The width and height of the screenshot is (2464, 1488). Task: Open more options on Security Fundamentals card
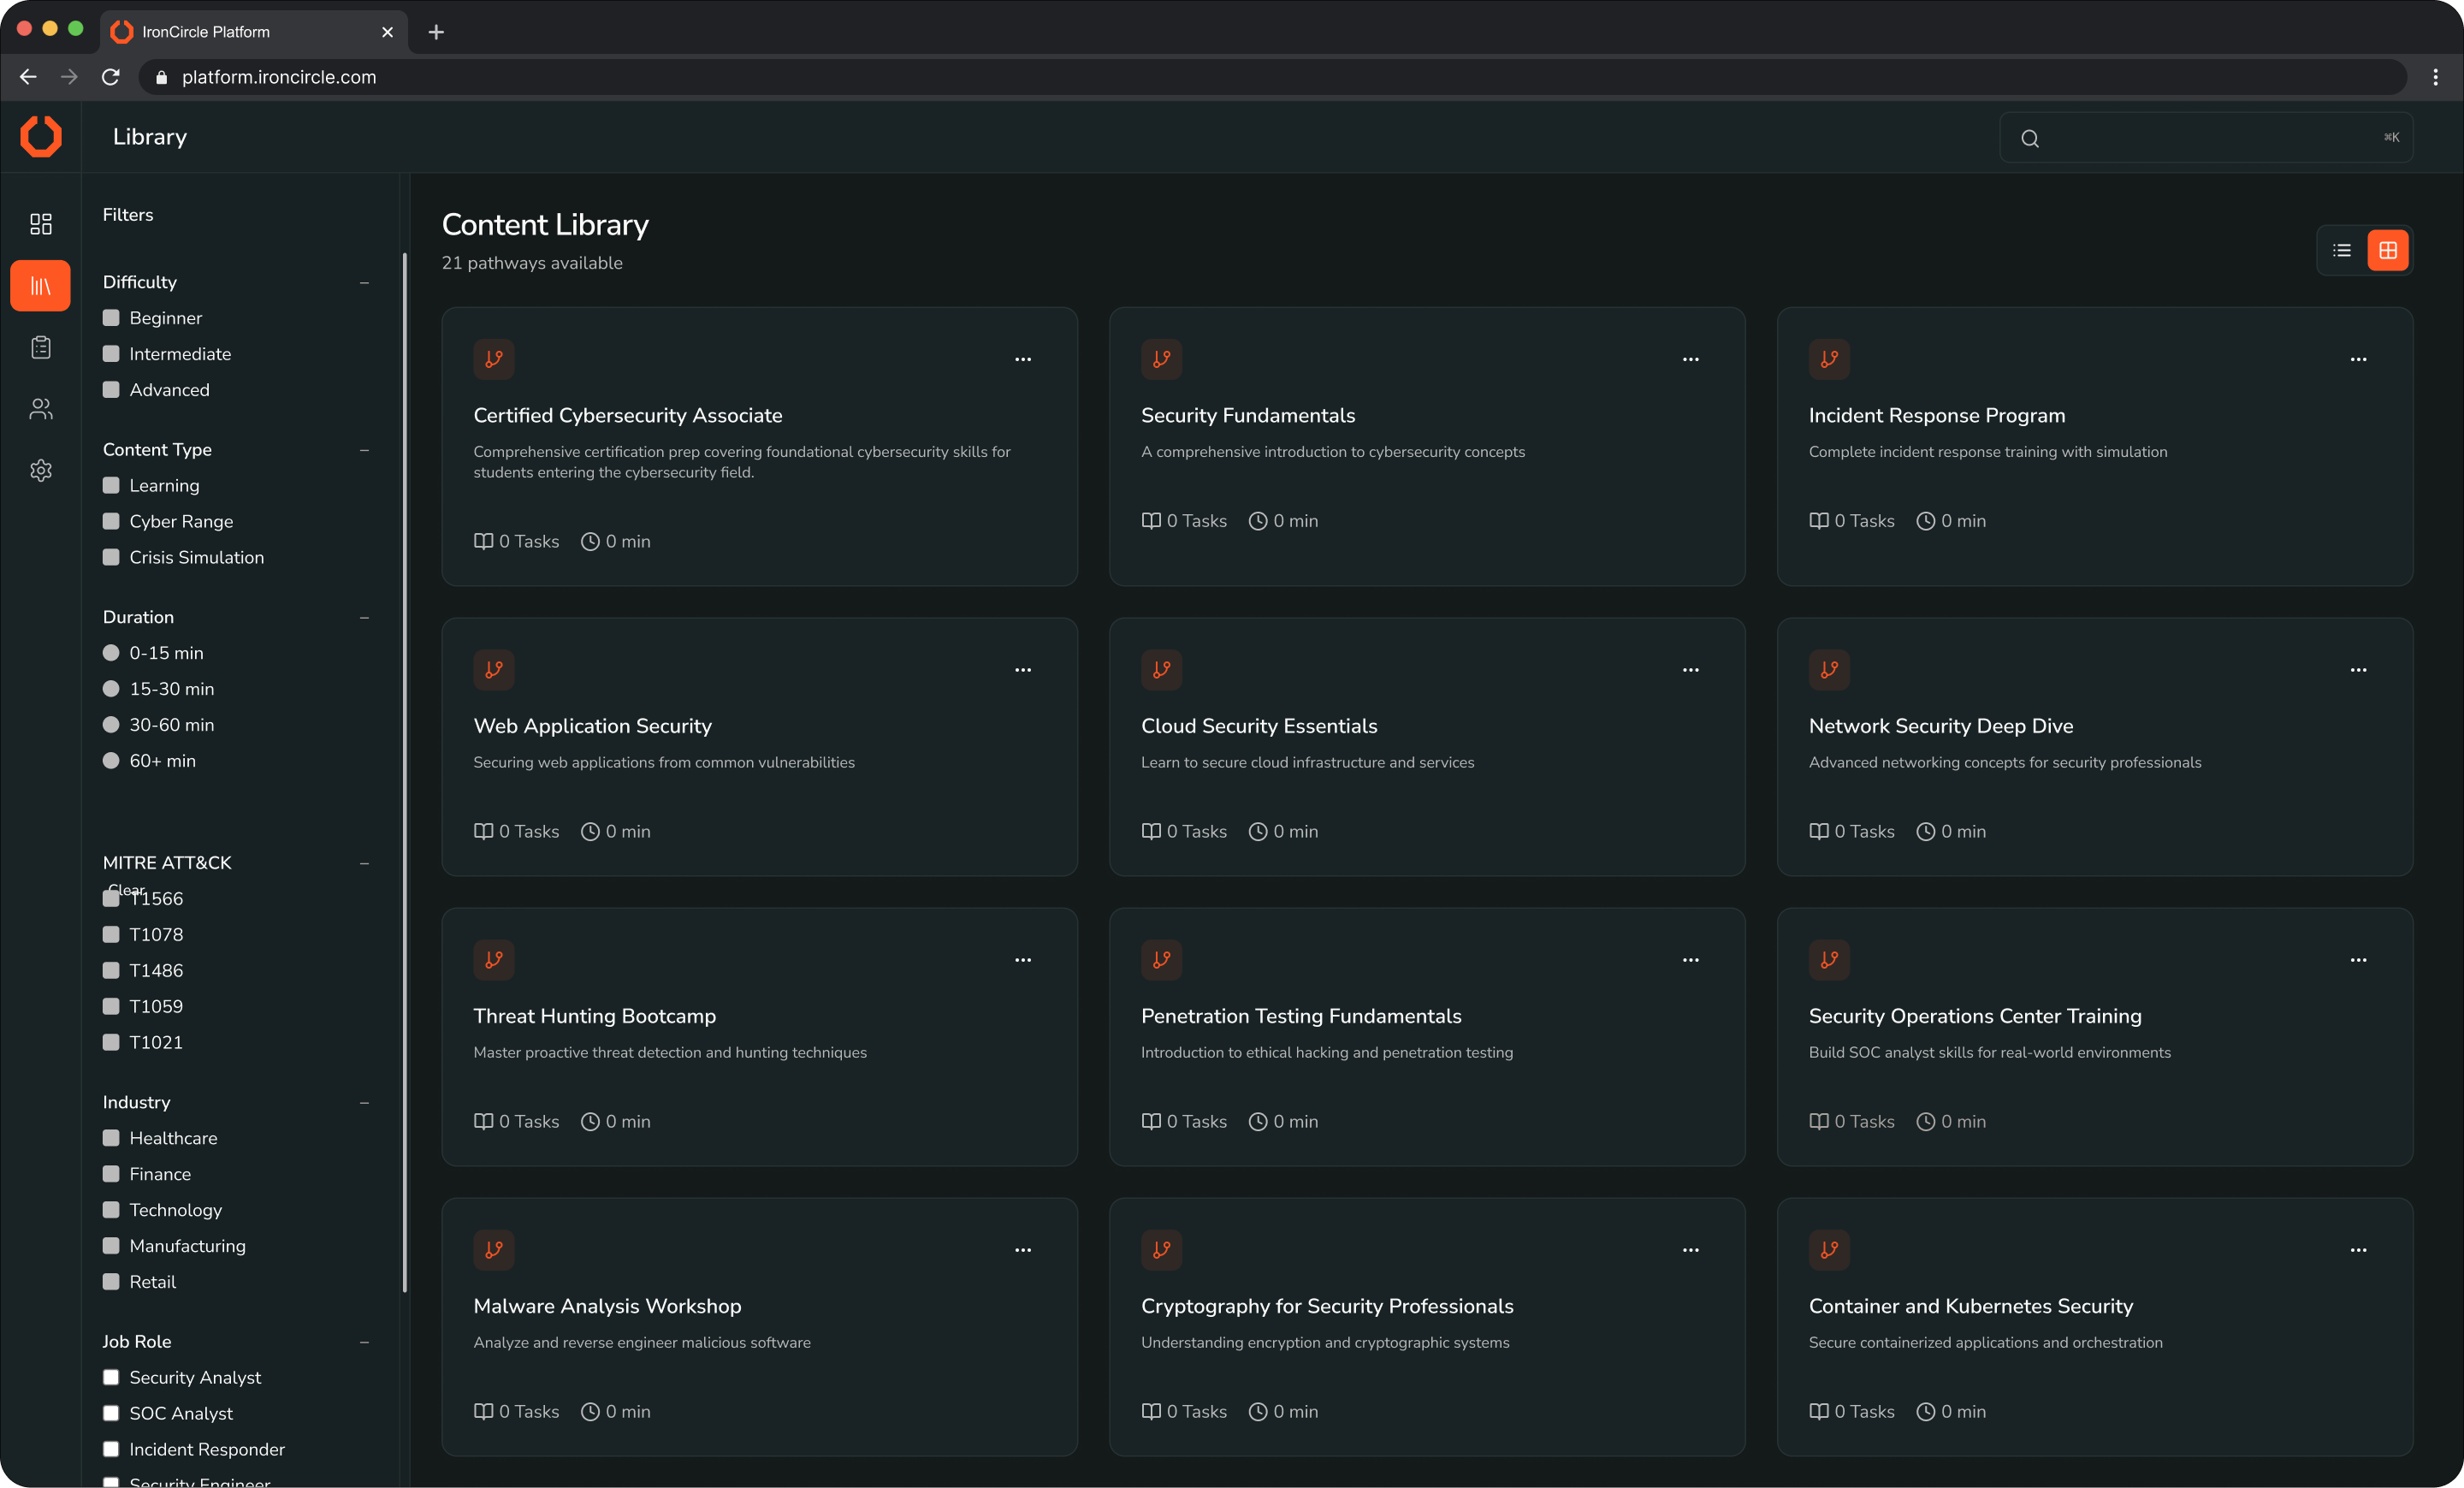pyautogui.click(x=1690, y=359)
